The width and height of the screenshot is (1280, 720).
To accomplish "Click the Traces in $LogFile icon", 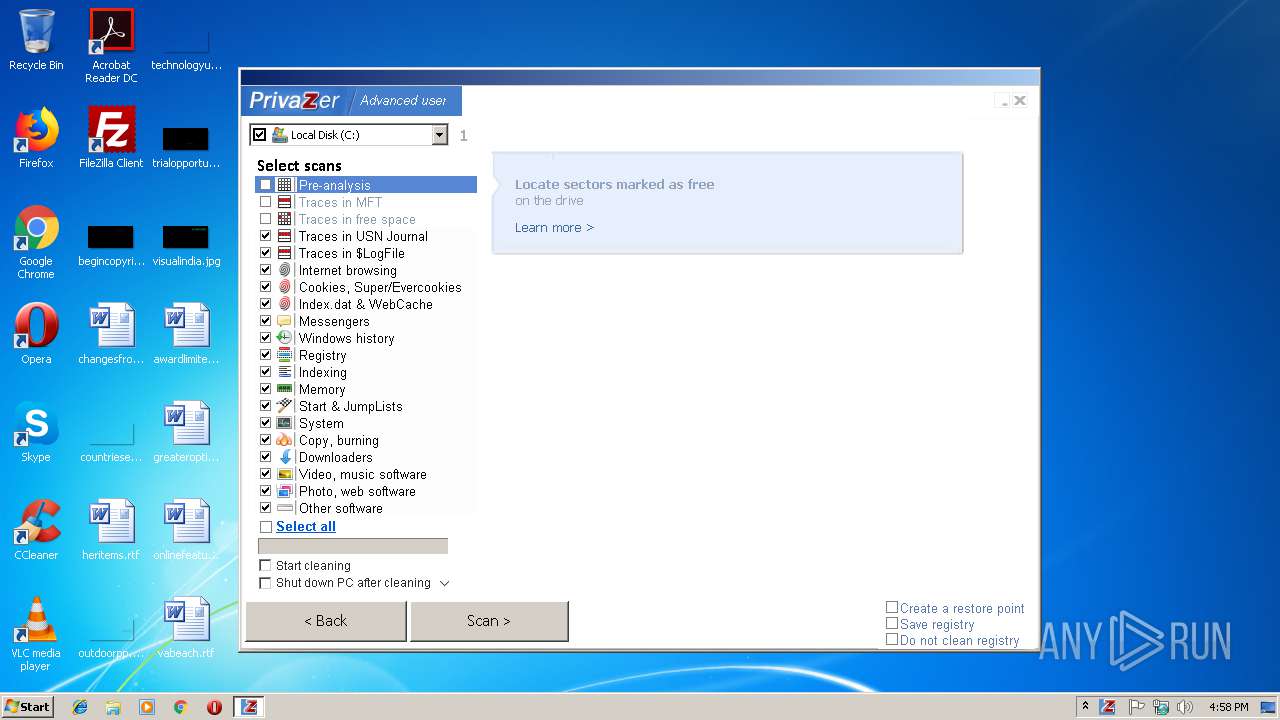I will pos(285,253).
